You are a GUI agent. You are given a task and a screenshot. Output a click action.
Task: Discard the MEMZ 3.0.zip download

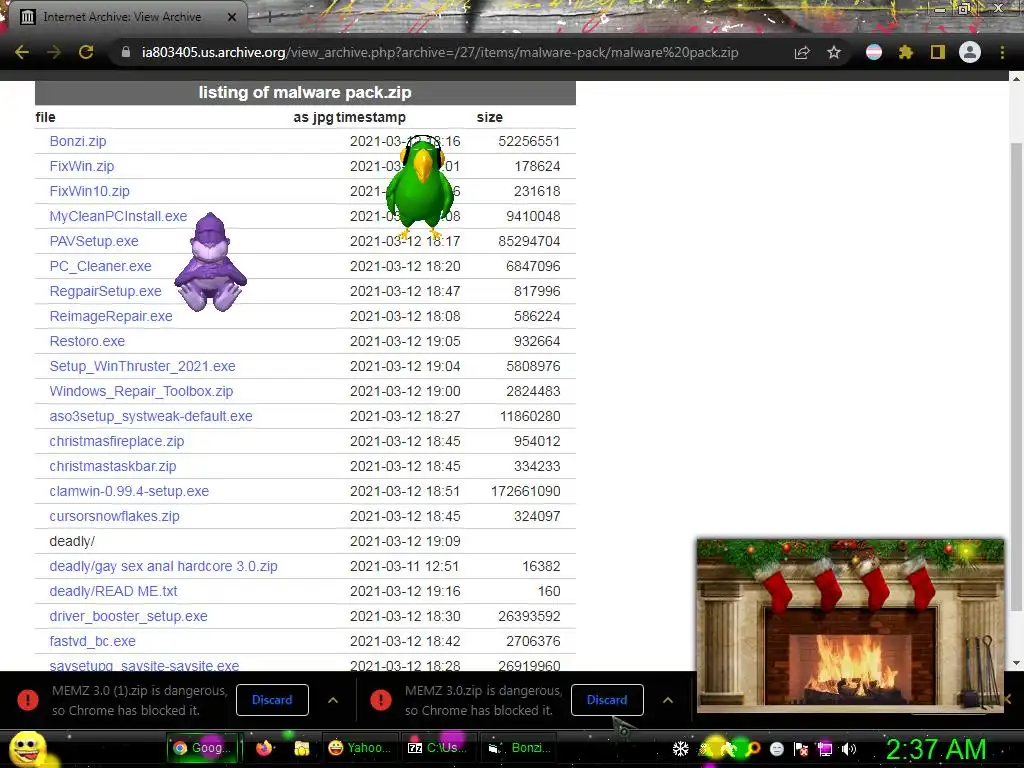click(607, 700)
